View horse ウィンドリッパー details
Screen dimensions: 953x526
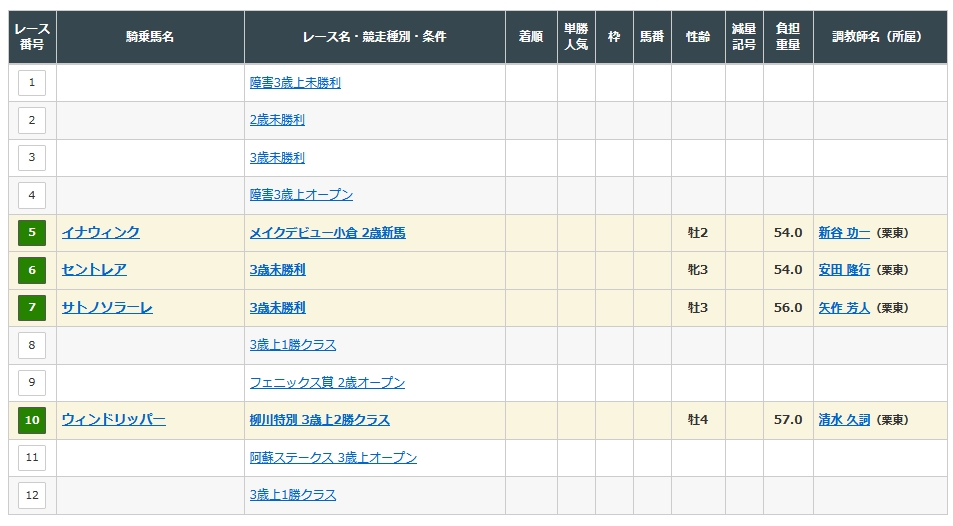pyautogui.click(x=113, y=420)
